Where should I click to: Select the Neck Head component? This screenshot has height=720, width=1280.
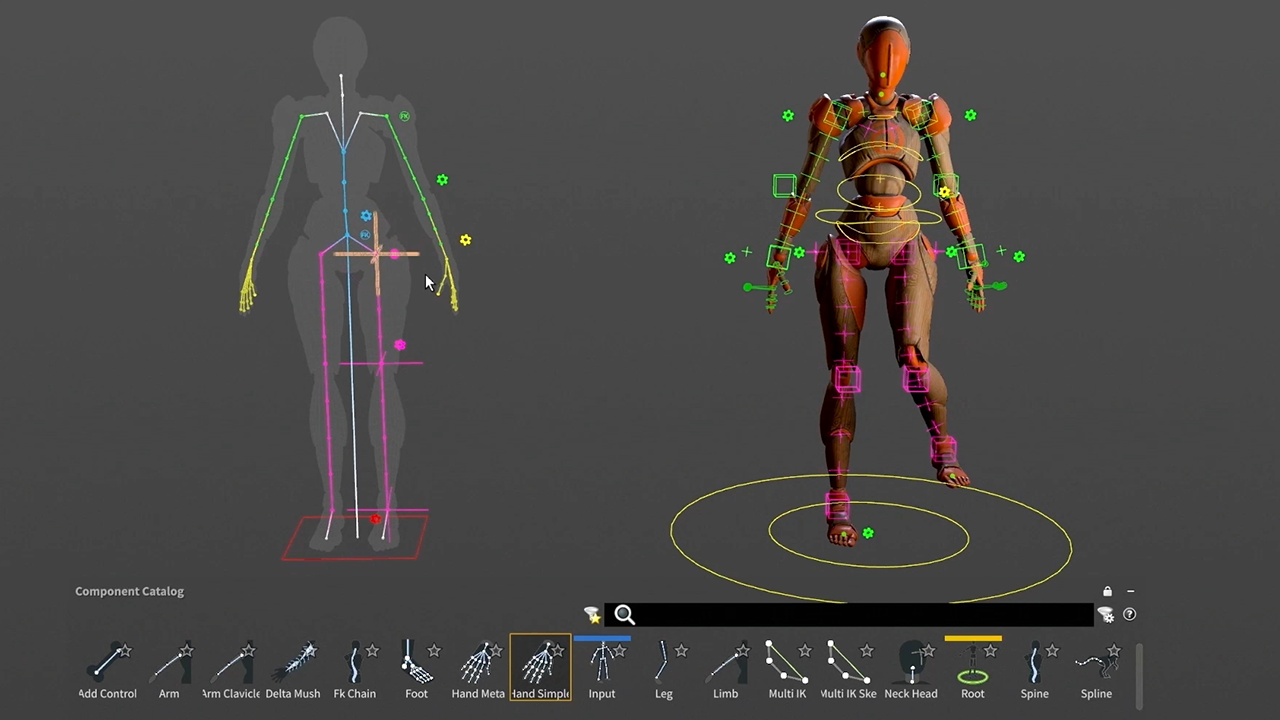point(910,667)
